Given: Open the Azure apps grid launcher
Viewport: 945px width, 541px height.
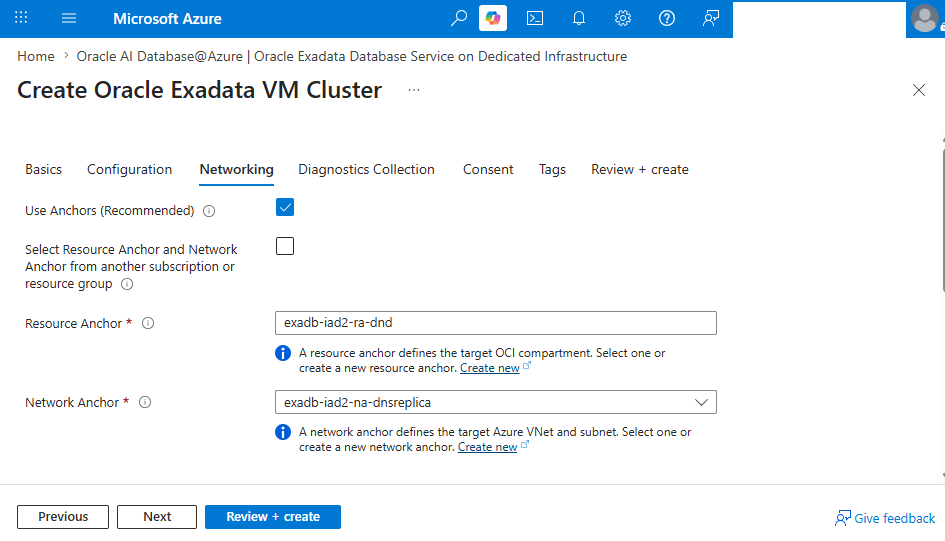Looking at the screenshot, I should point(21,18).
